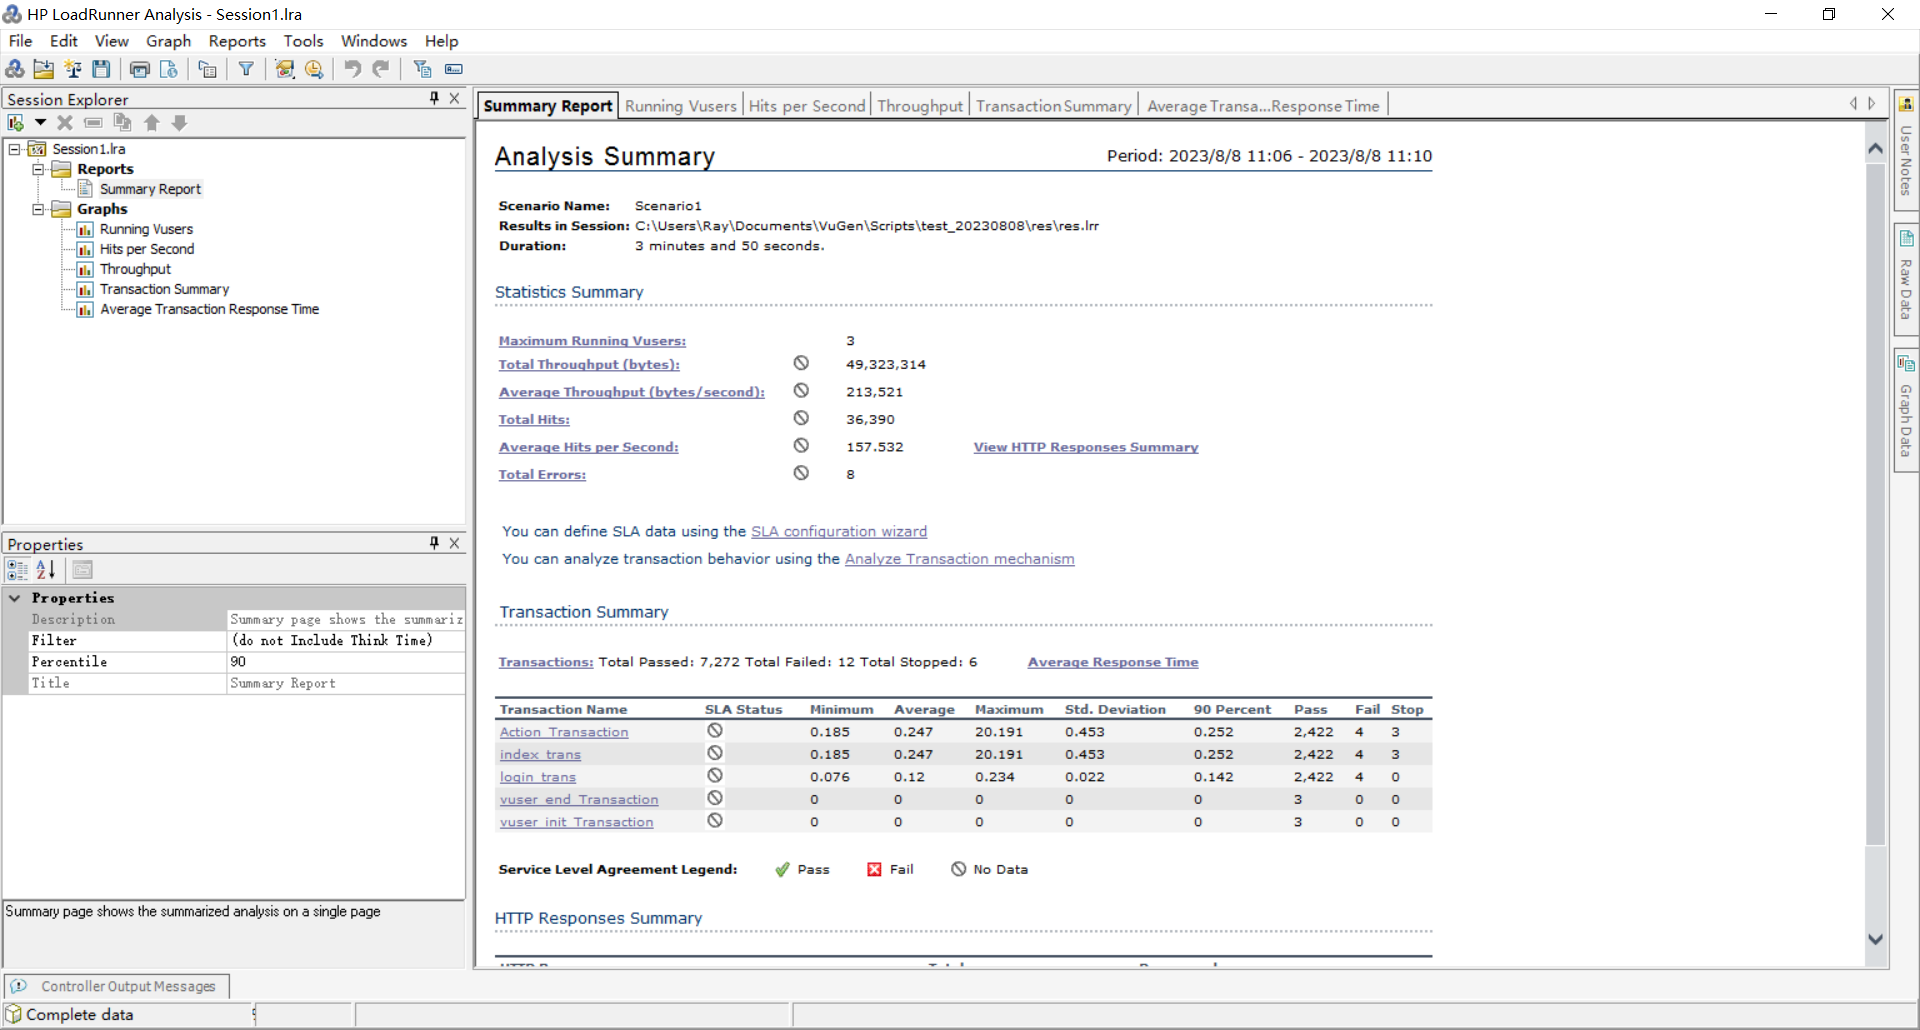Close the Properties panel

pos(455,543)
